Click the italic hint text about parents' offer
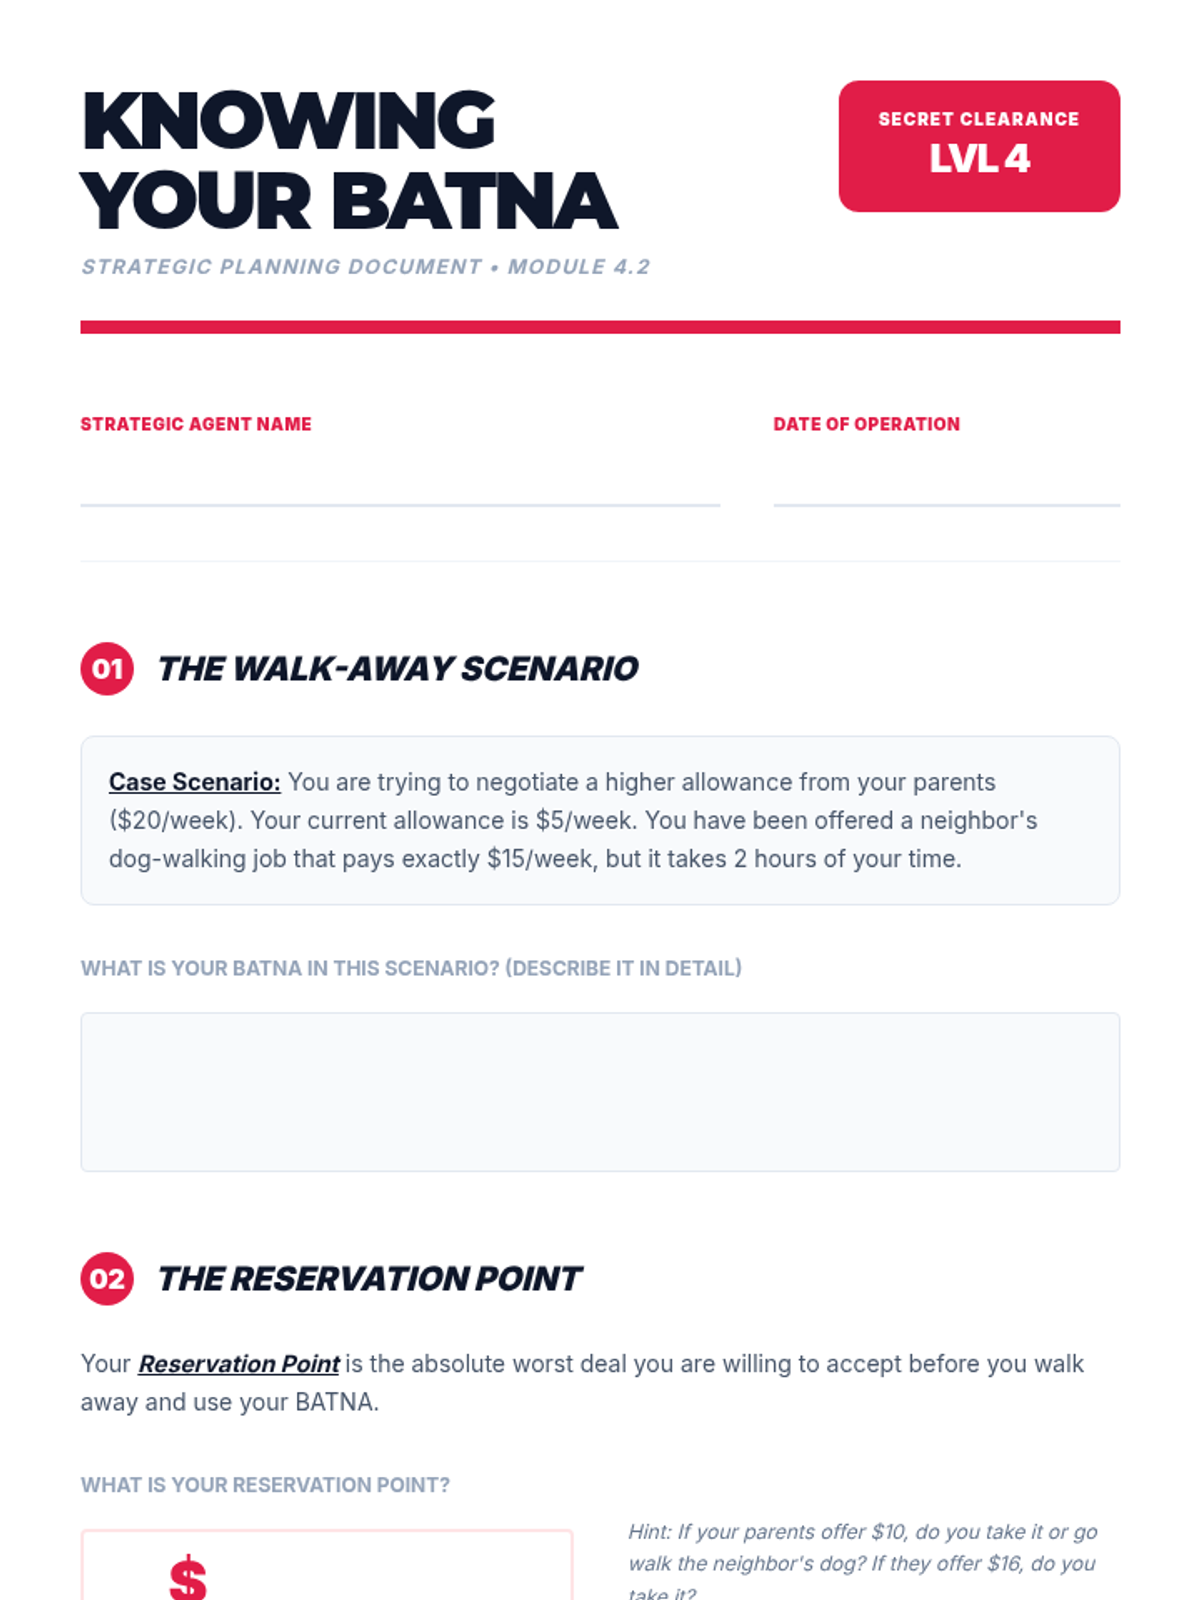Screen dimensions: 1200x1600 (863, 1562)
